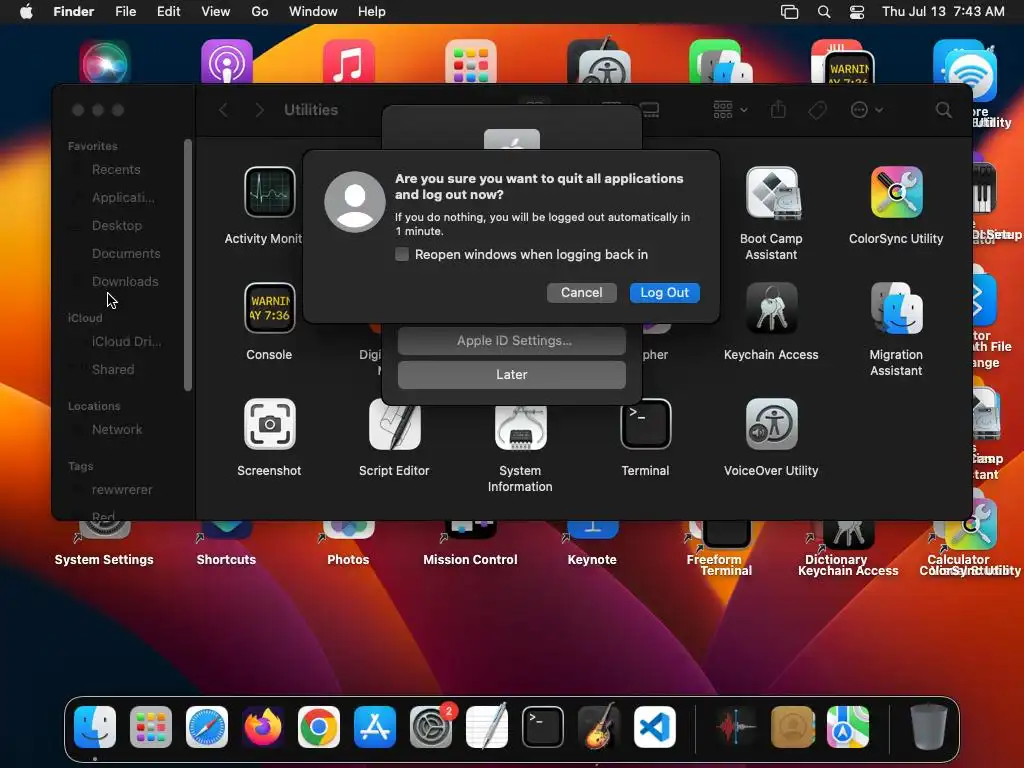The image size is (1024, 768).
Task: Open ColorSync Utility in Finder window
Action: (896, 192)
